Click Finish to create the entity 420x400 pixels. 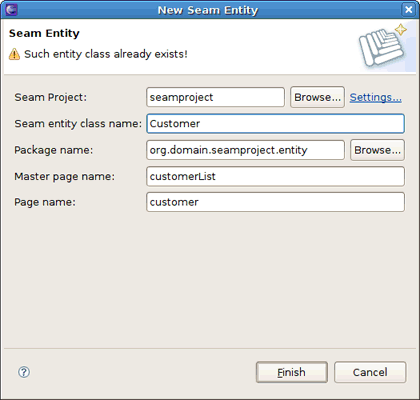[x=292, y=372]
